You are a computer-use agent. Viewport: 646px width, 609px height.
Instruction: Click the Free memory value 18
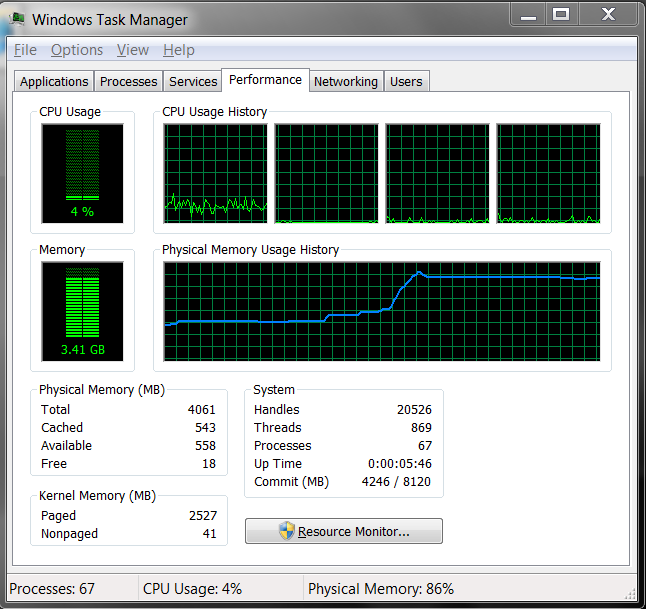pyautogui.click(x=209, y=464)
